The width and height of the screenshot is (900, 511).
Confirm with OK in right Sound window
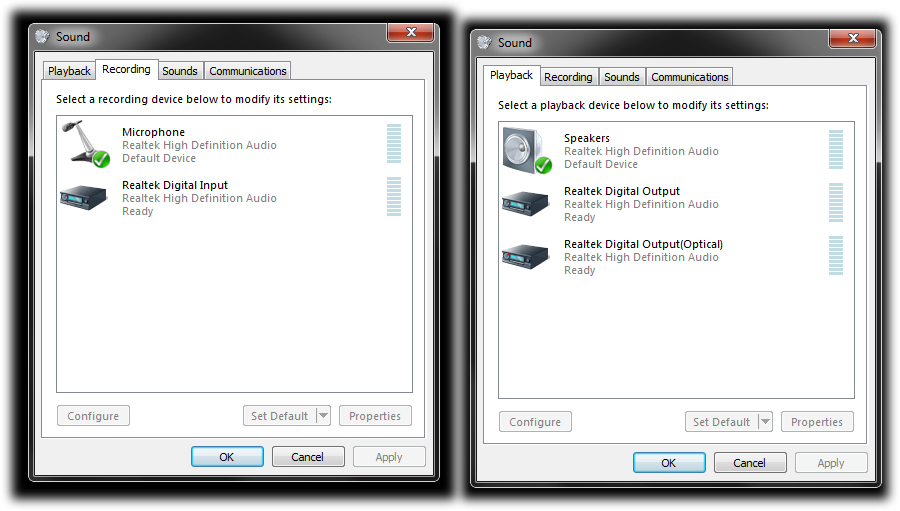coord(669,463)
